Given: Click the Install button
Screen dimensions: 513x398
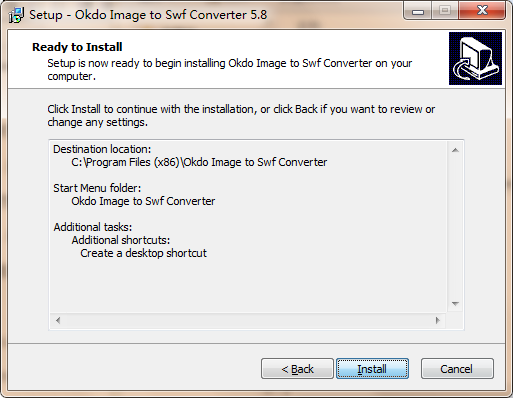Looking at the screenshot, I should tap(372, 369).
